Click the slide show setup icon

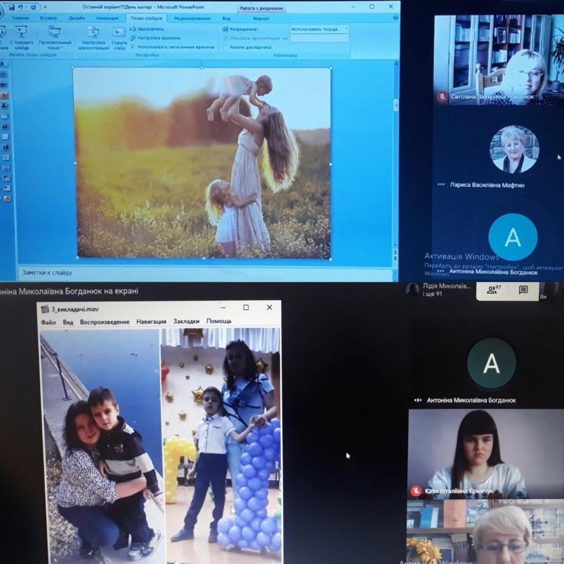[x=94, y=32]
